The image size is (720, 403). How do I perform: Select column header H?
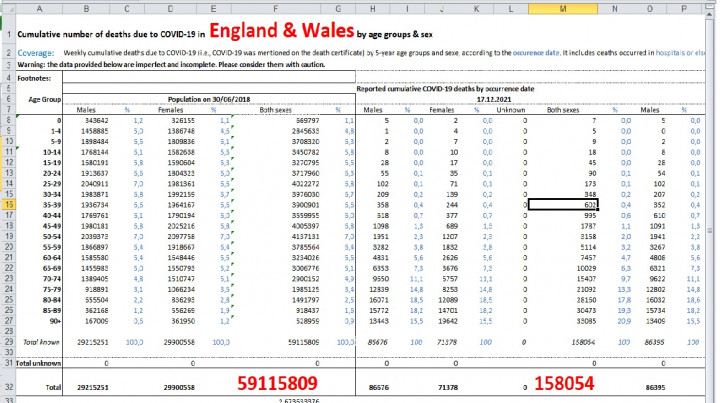click(373, 9)
